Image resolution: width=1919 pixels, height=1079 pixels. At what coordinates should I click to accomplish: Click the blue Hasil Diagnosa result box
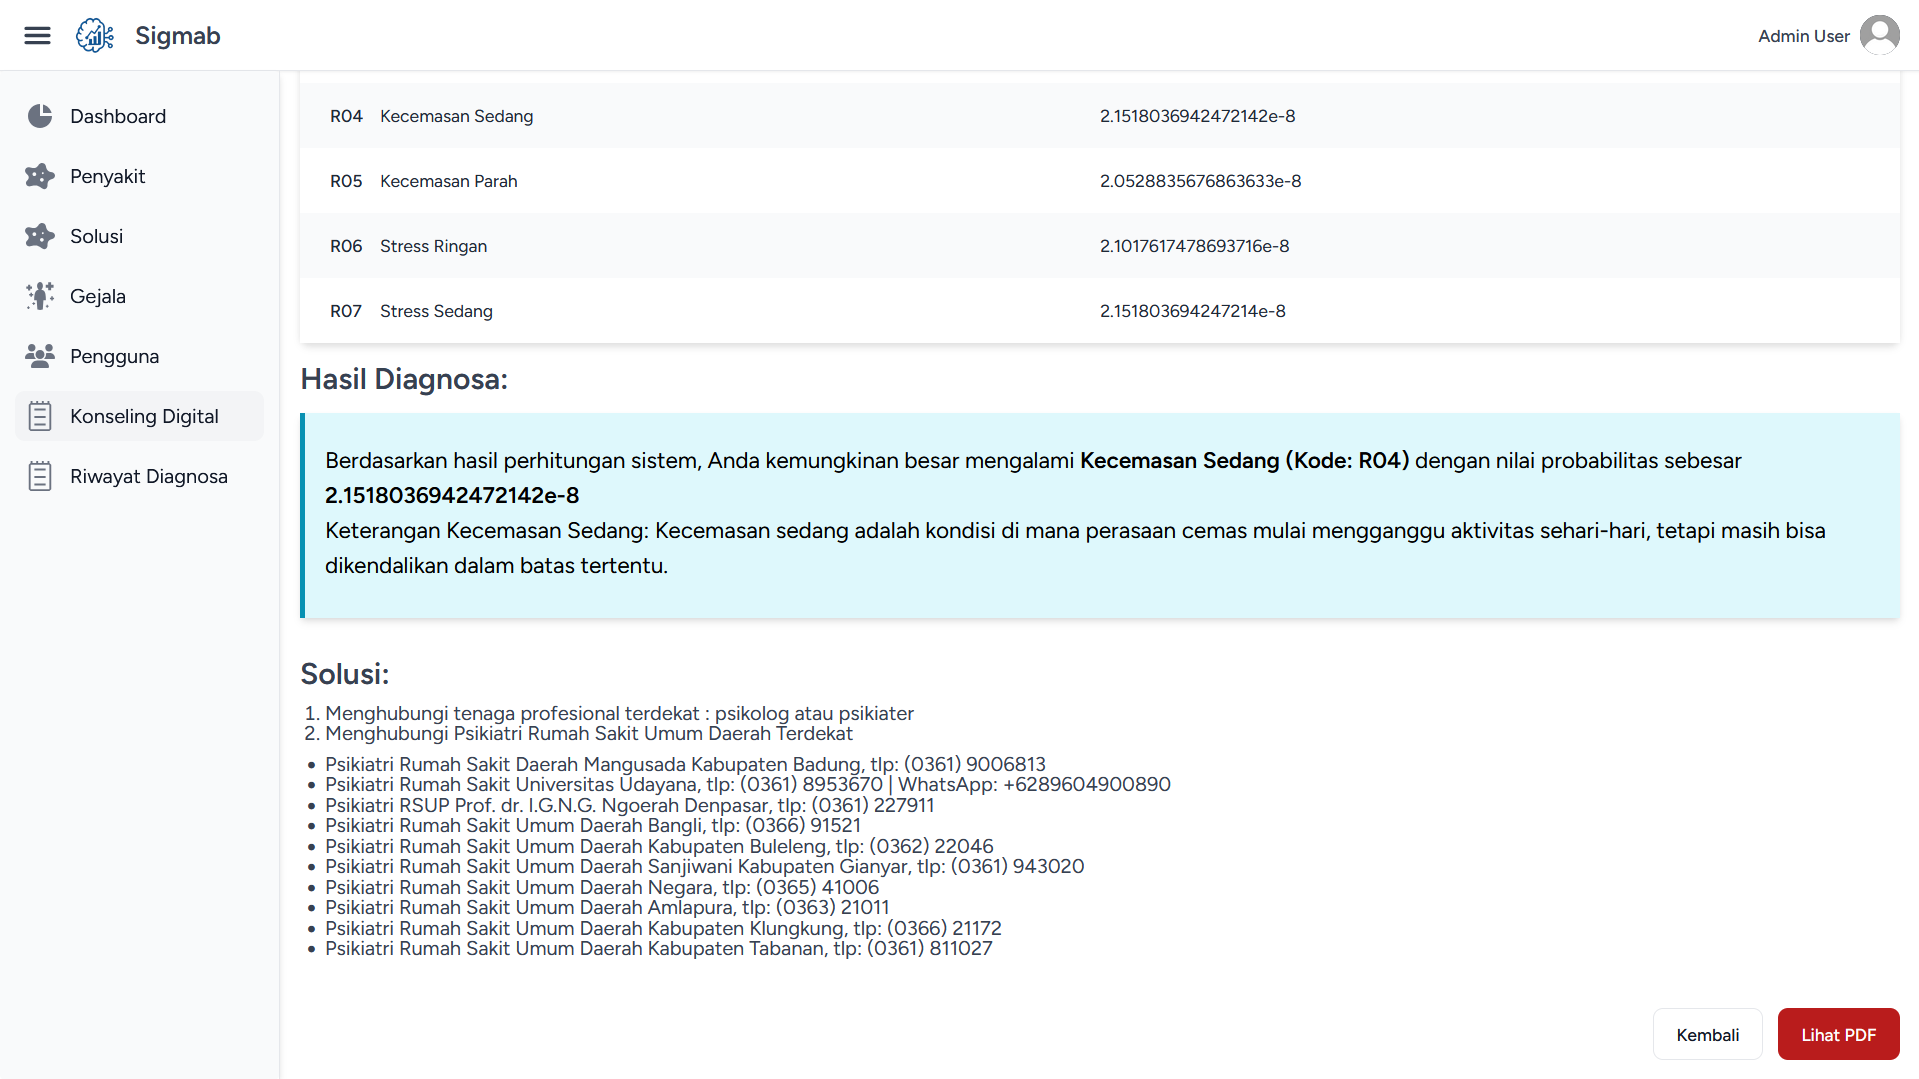1100,515
